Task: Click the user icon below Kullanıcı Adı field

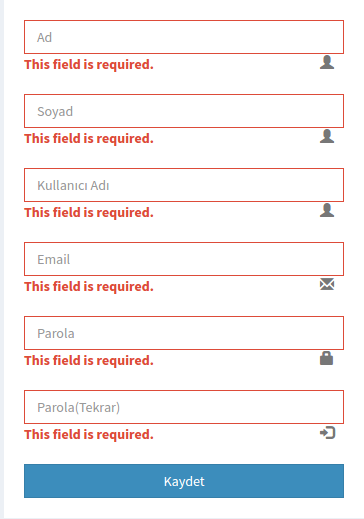Action: pos(327,210)
